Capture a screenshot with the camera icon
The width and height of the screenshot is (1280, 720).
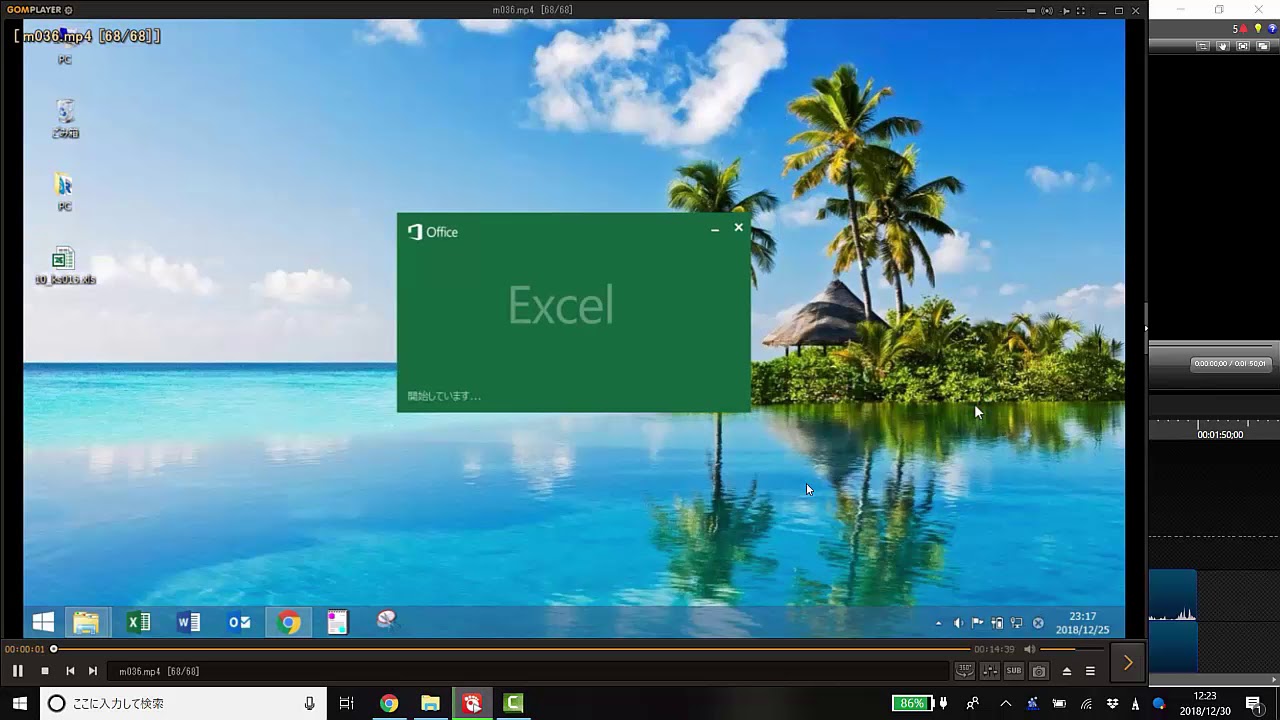(x=1039, y=671)
